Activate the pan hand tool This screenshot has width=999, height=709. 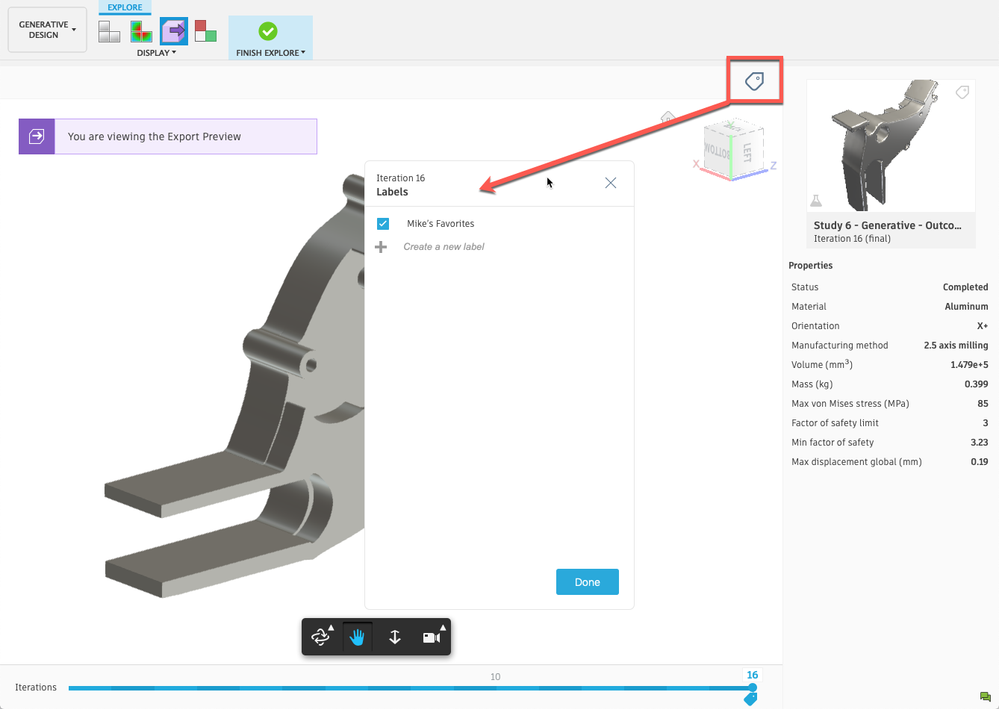357,636
